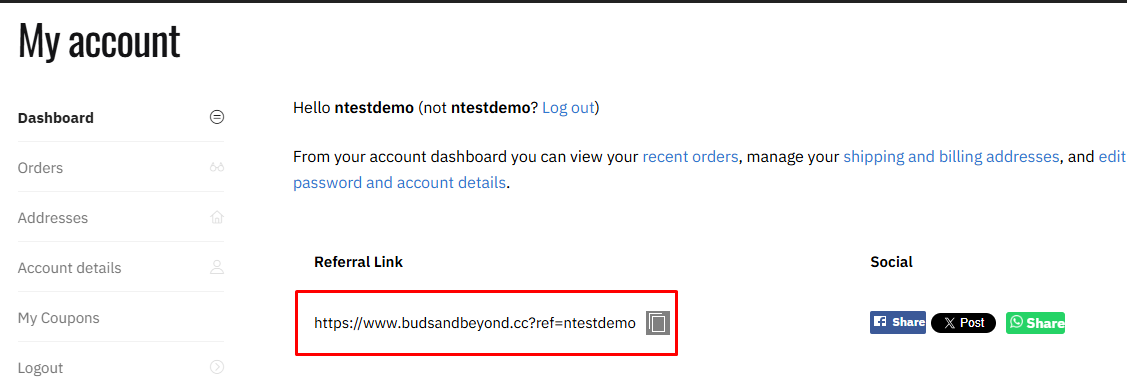The width and height of the screenshot is (1127, 392).
Task: Open the recent orders link
Action: 690,156
